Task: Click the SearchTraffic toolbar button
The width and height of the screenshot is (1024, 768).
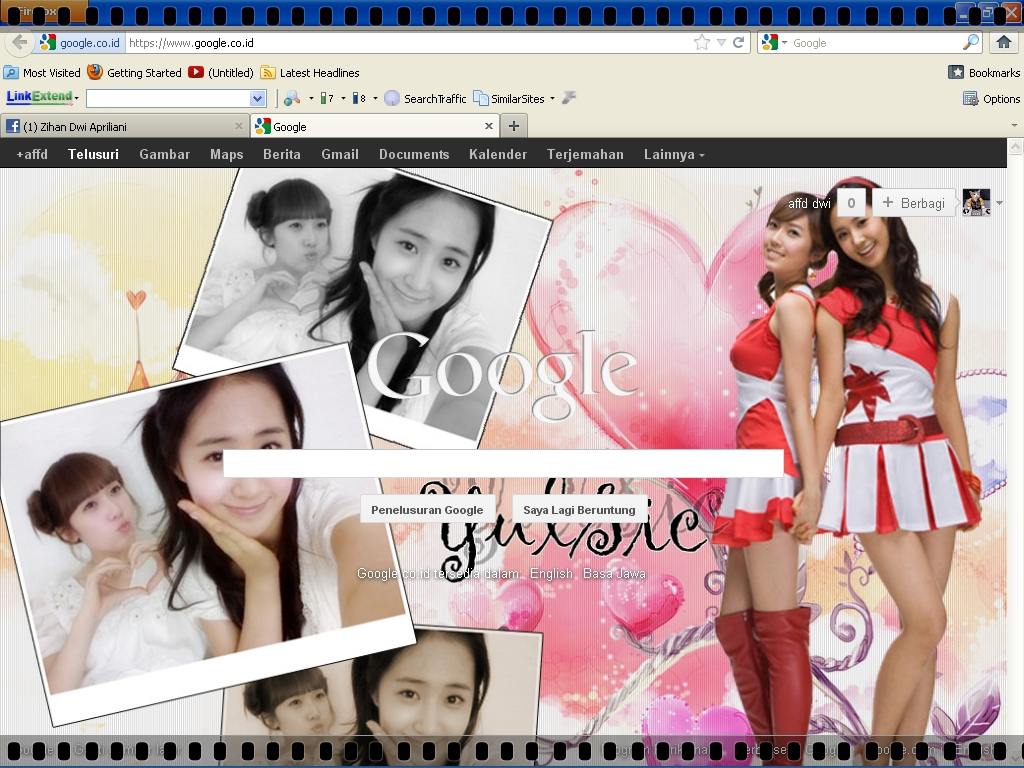Action: [425, 99]
